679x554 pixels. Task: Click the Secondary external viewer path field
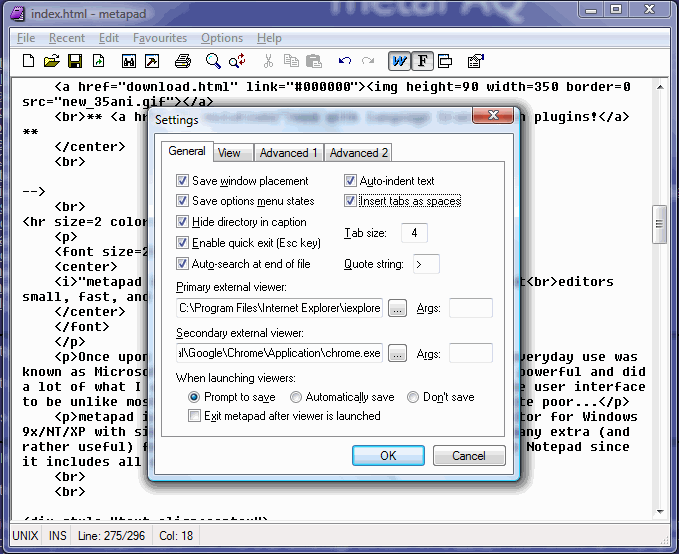(279, 353)
